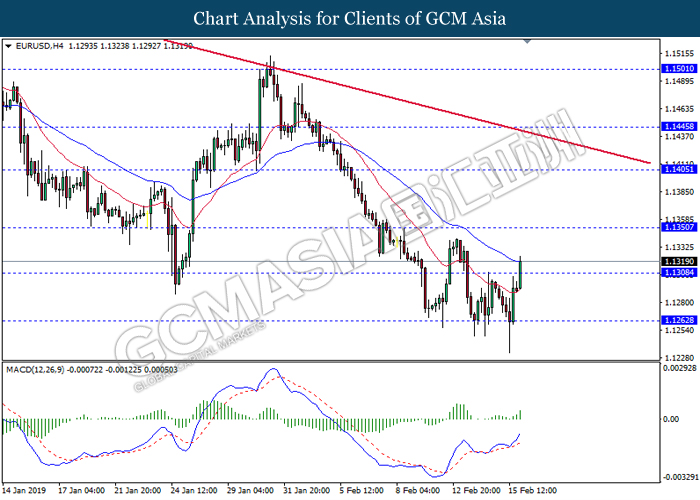
Task: Click the MACD scale value -0.003291
Action: click(680, 477)
